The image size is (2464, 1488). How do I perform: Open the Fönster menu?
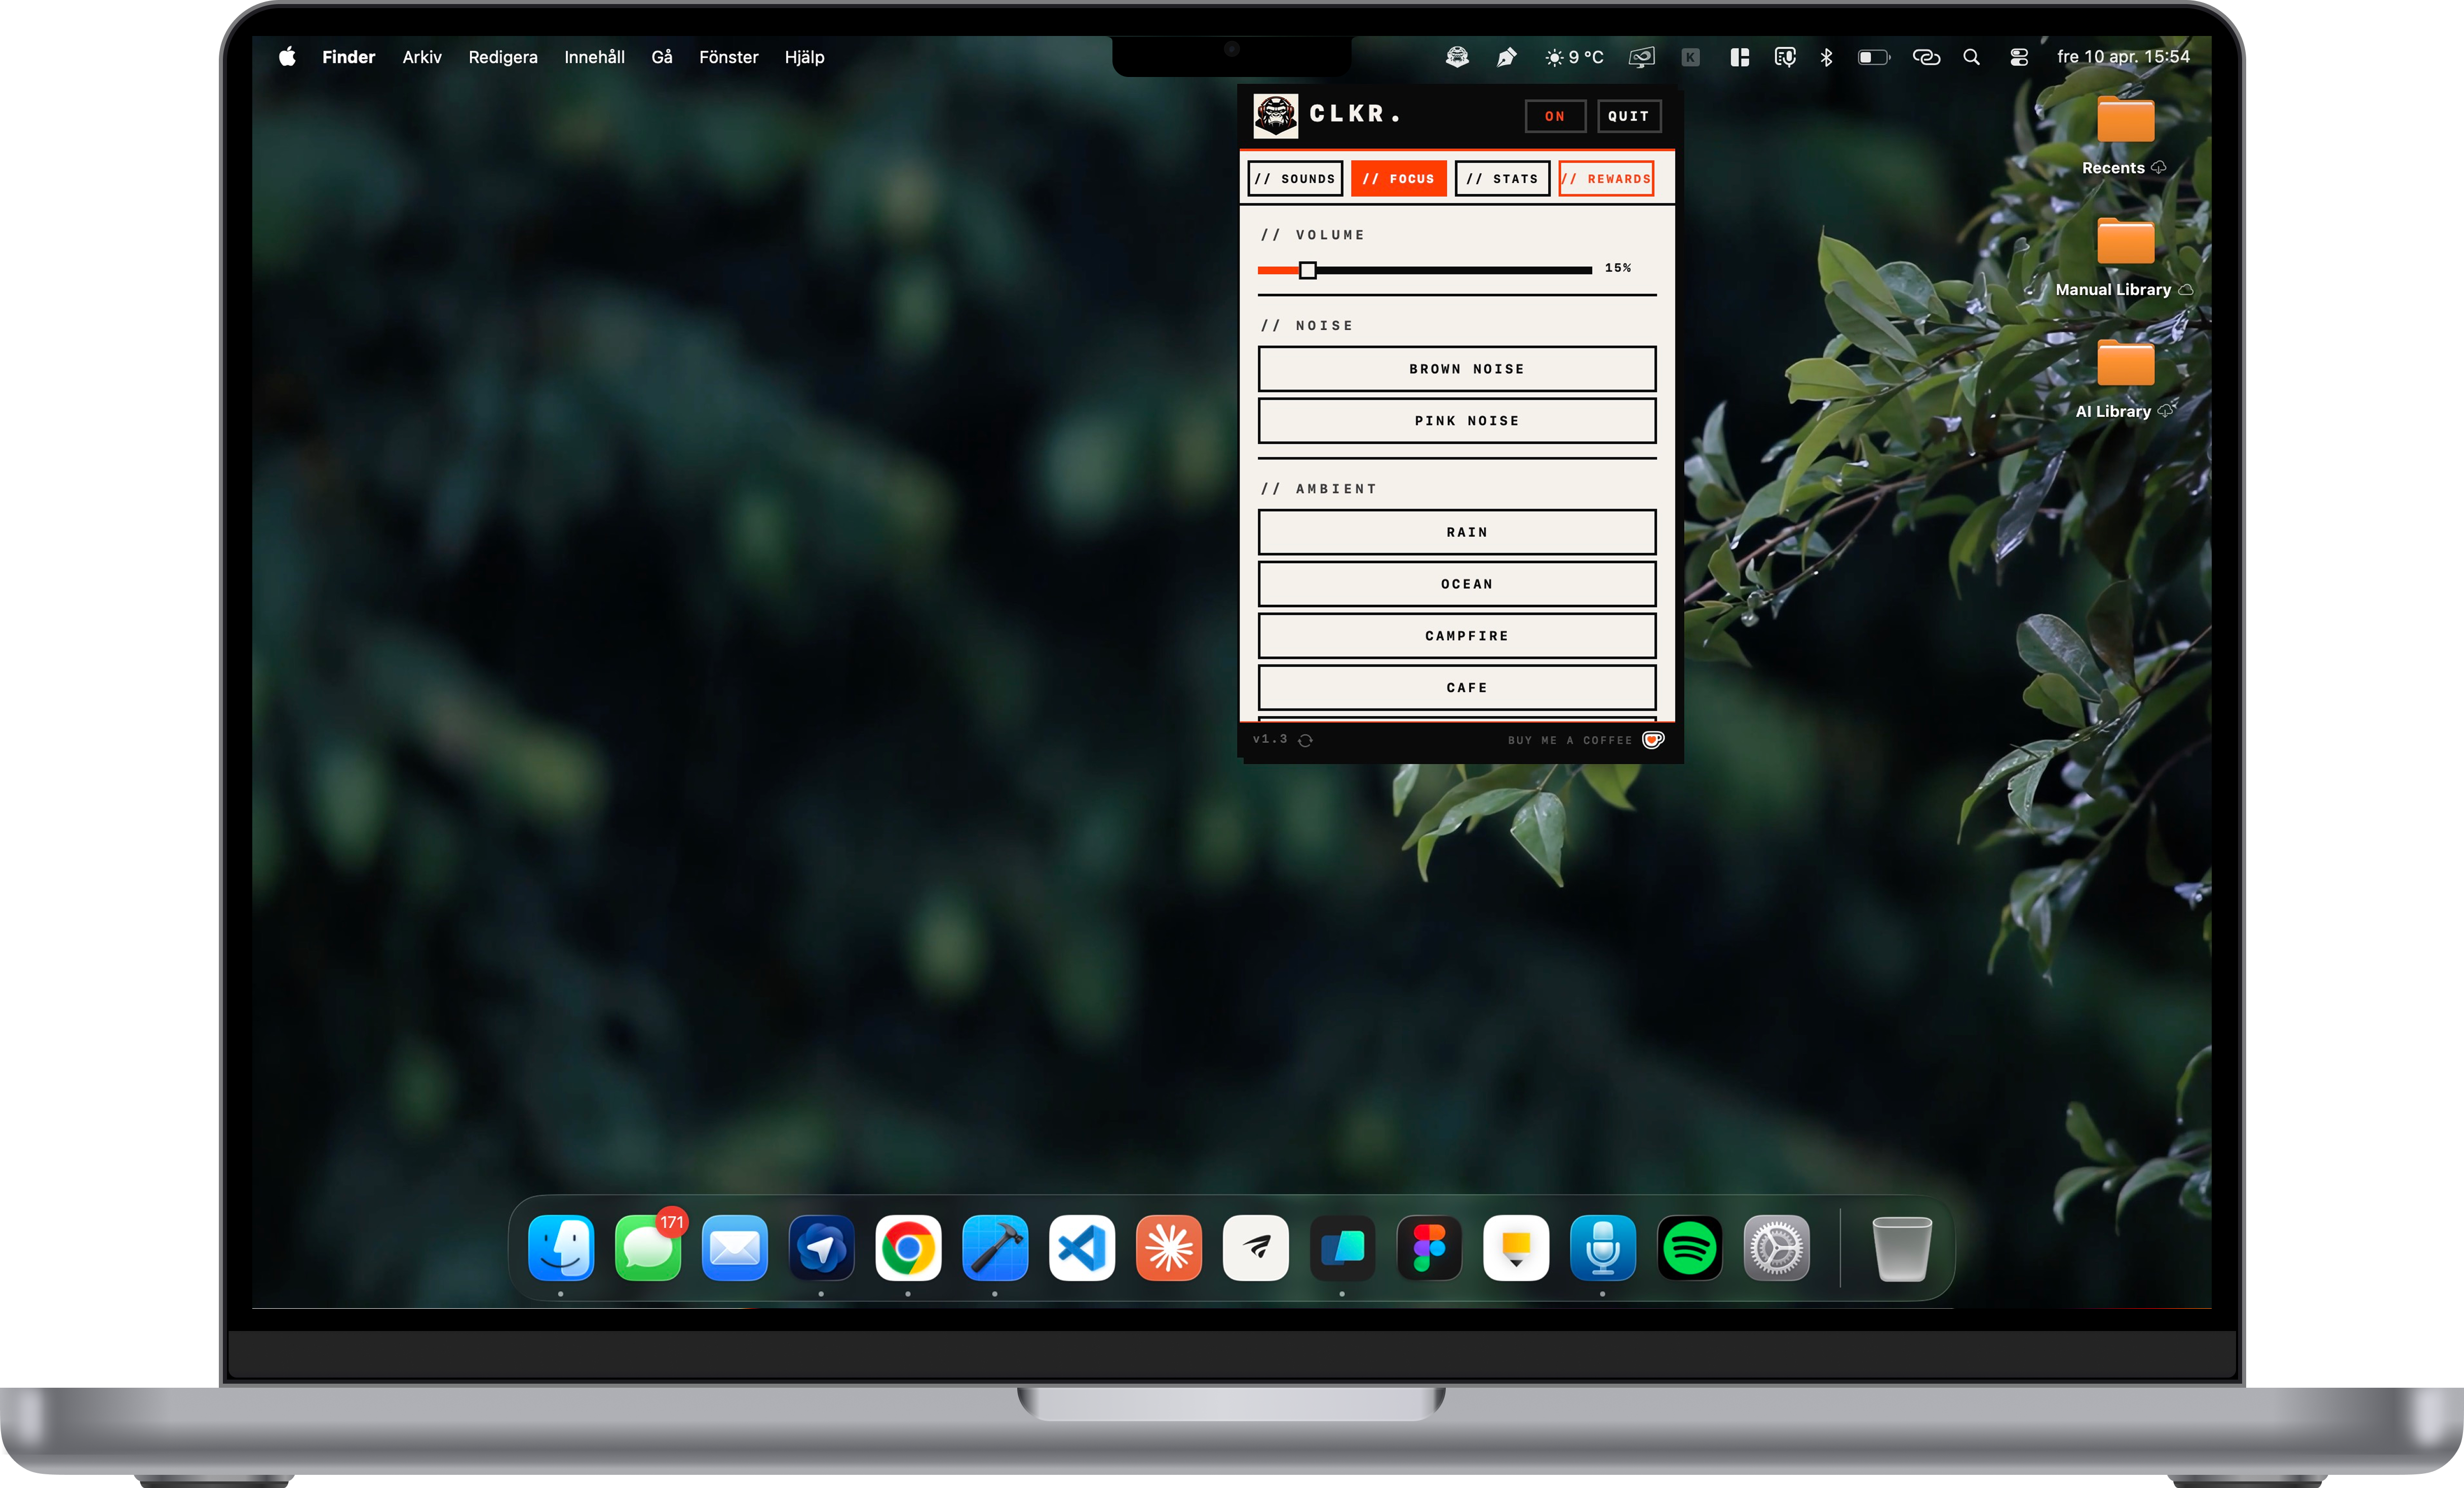pos(728,57)
